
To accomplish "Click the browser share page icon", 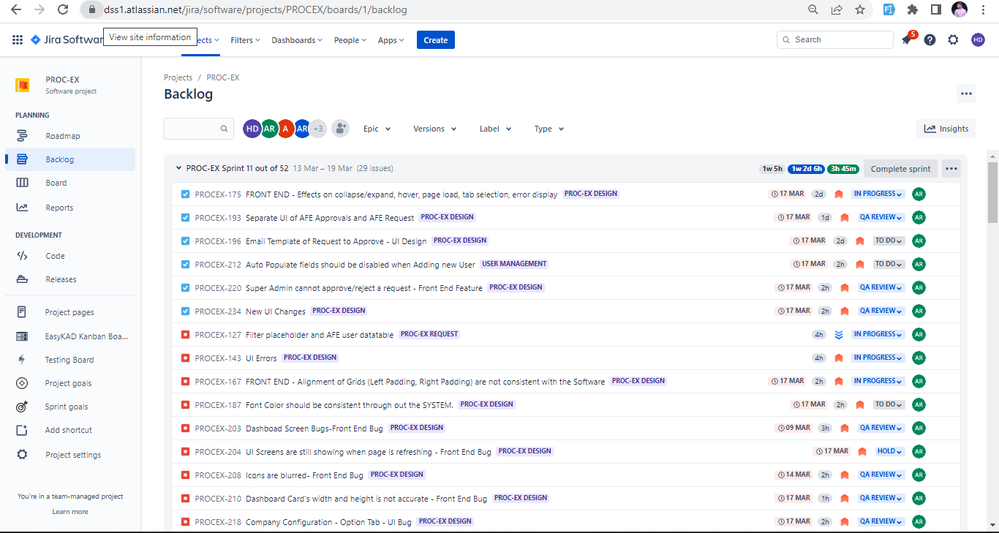I will pyautogui.click(x=837, y=10).
